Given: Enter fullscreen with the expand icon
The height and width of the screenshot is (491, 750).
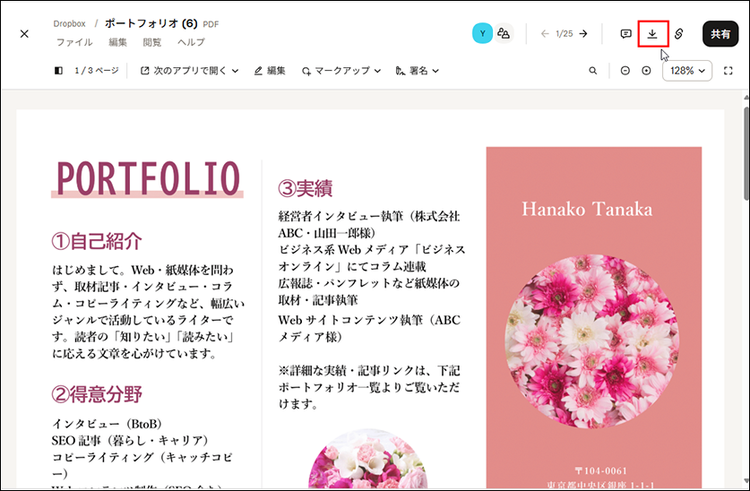Looking at the screenshot, I should (728, 71).
